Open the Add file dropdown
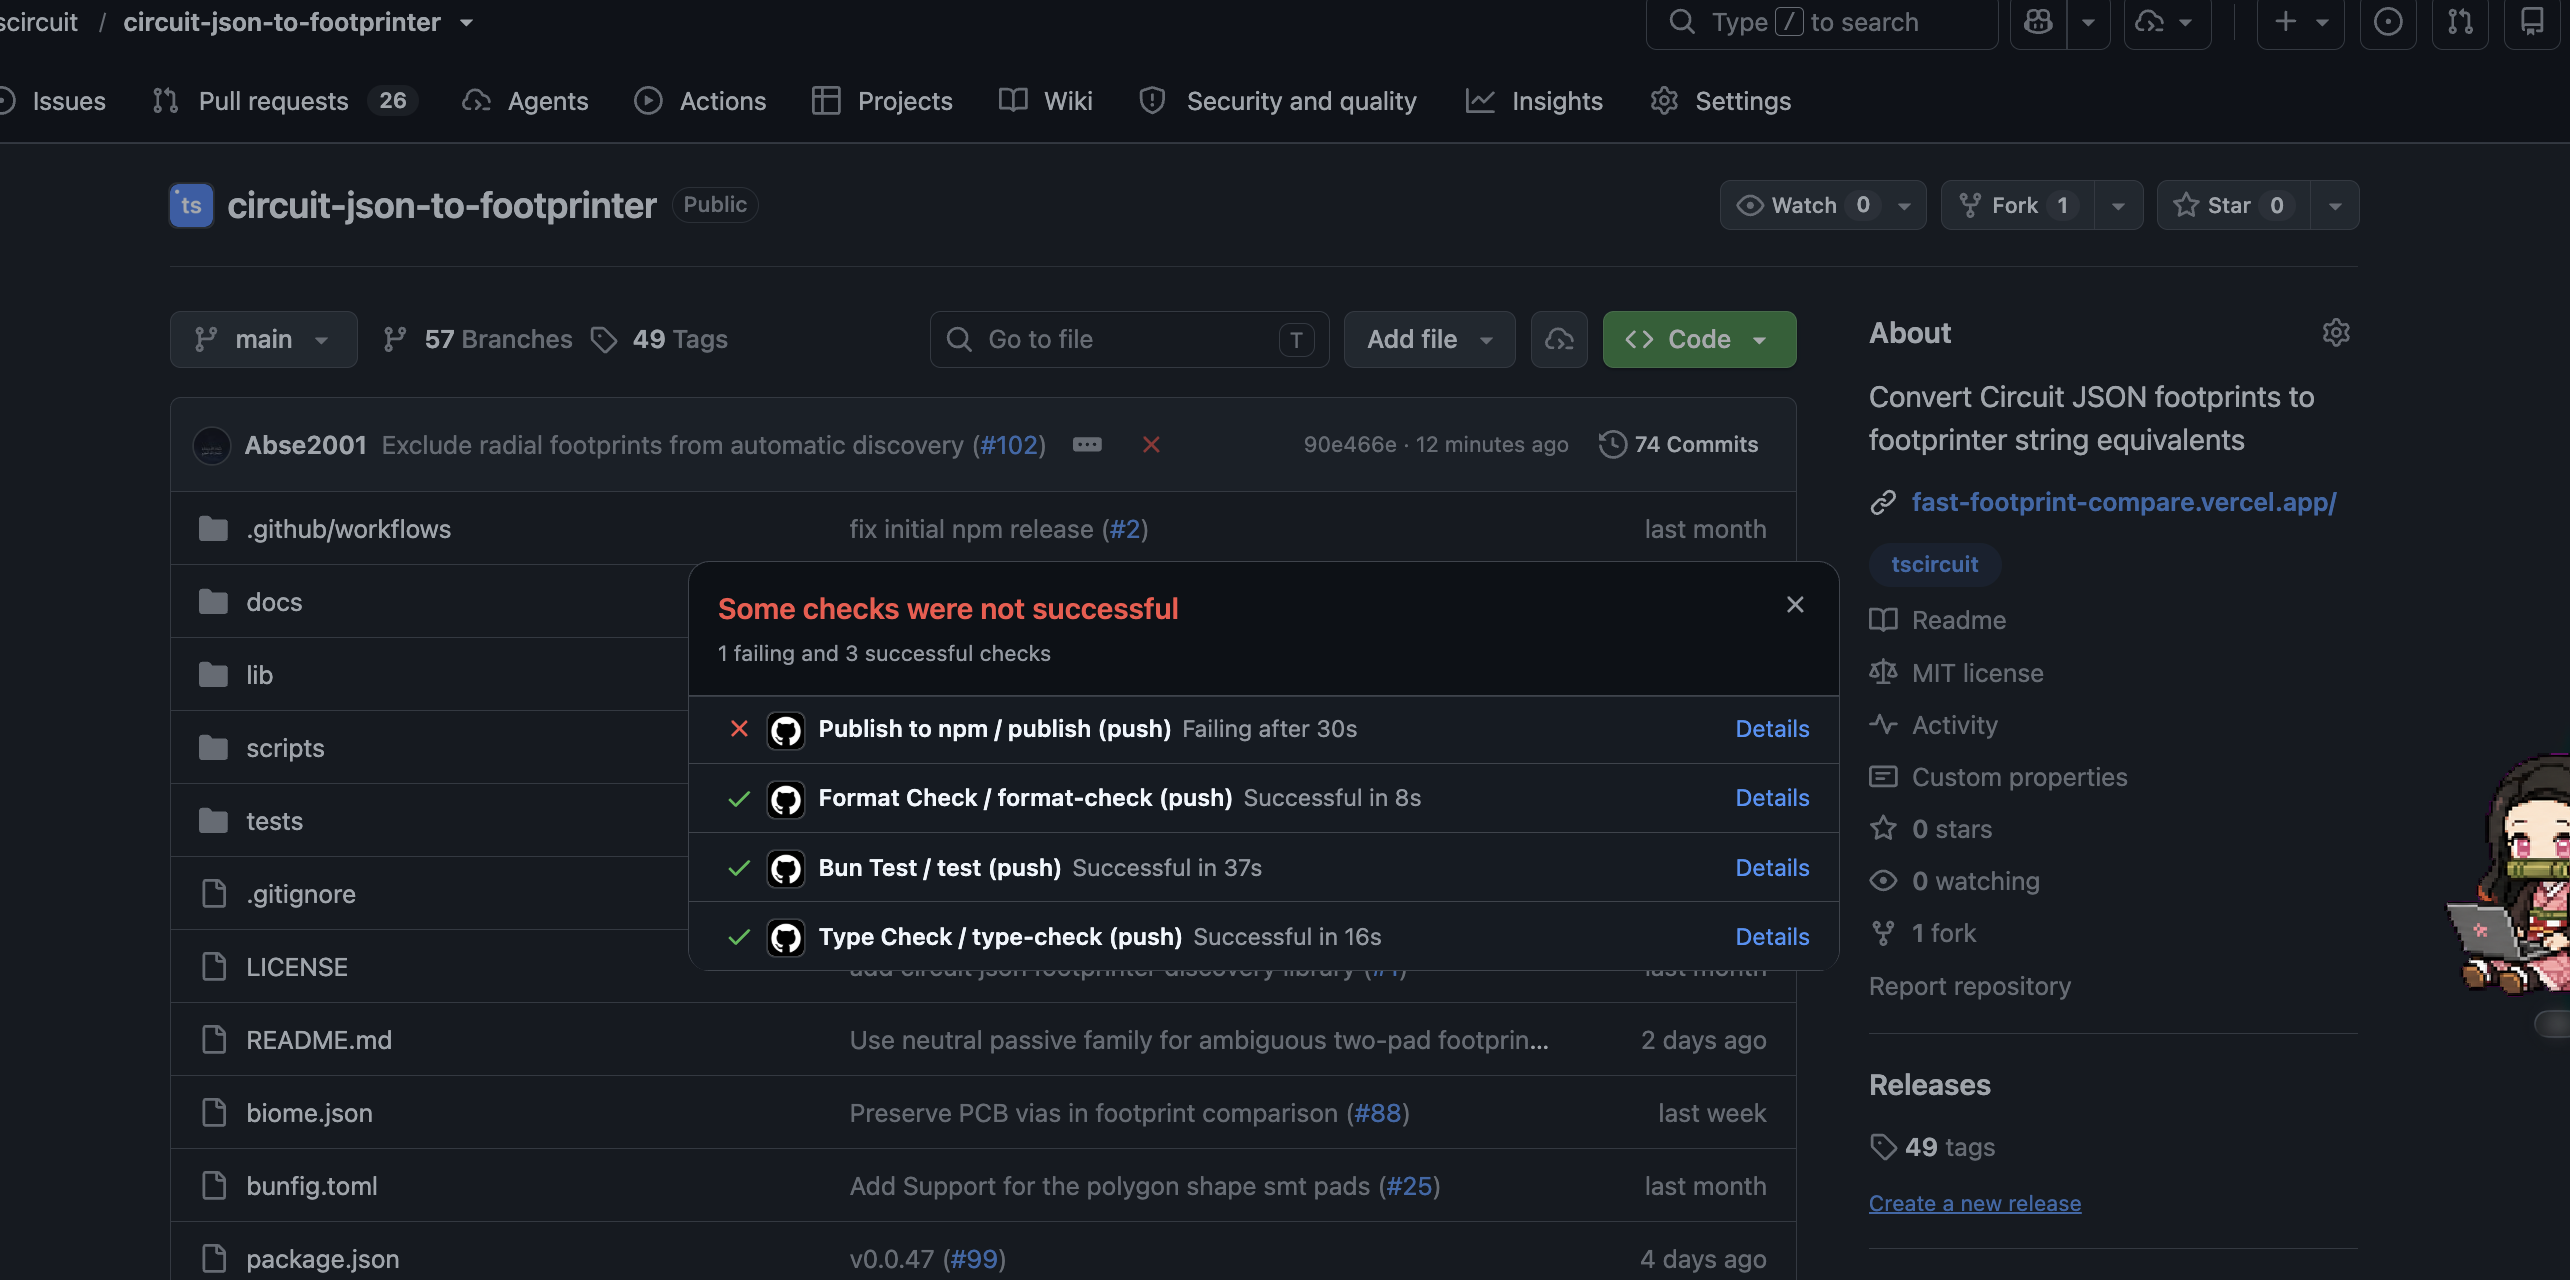This screenshot has width=2570, height=1280. coord(1429,340)
